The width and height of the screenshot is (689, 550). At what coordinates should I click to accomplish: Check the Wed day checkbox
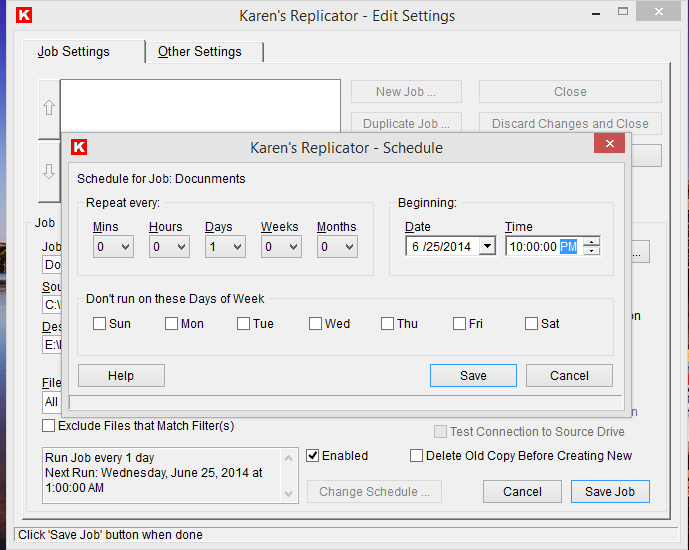(x=315, y=324)
